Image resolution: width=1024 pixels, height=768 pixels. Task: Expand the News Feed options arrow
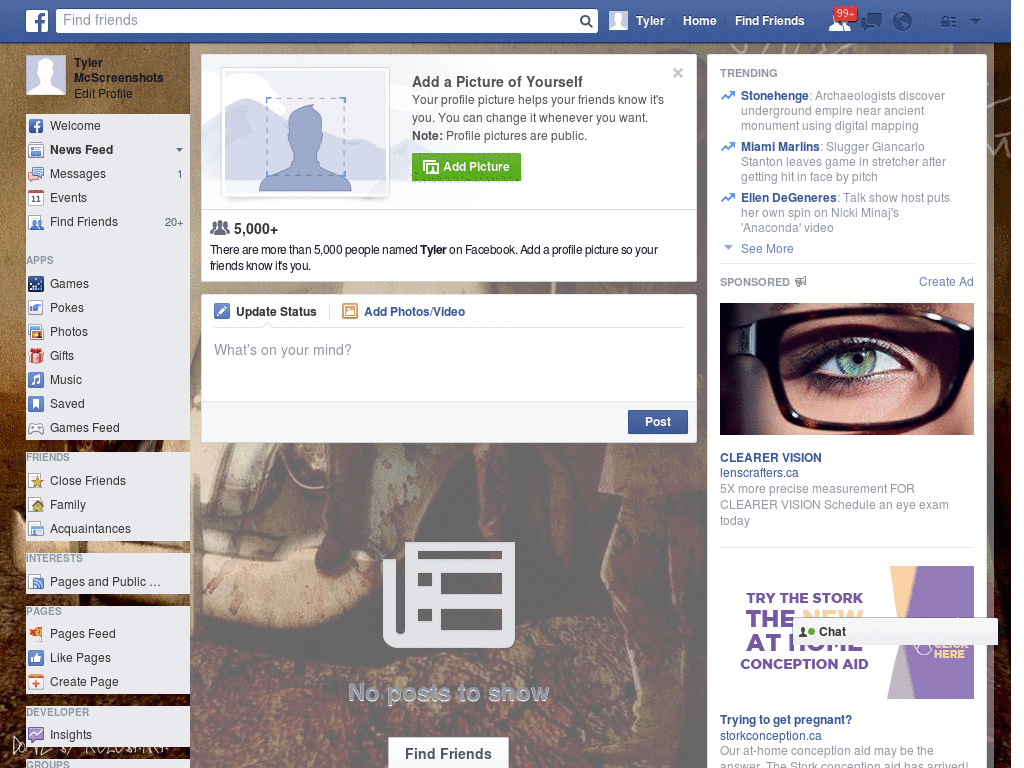point(179,150)
